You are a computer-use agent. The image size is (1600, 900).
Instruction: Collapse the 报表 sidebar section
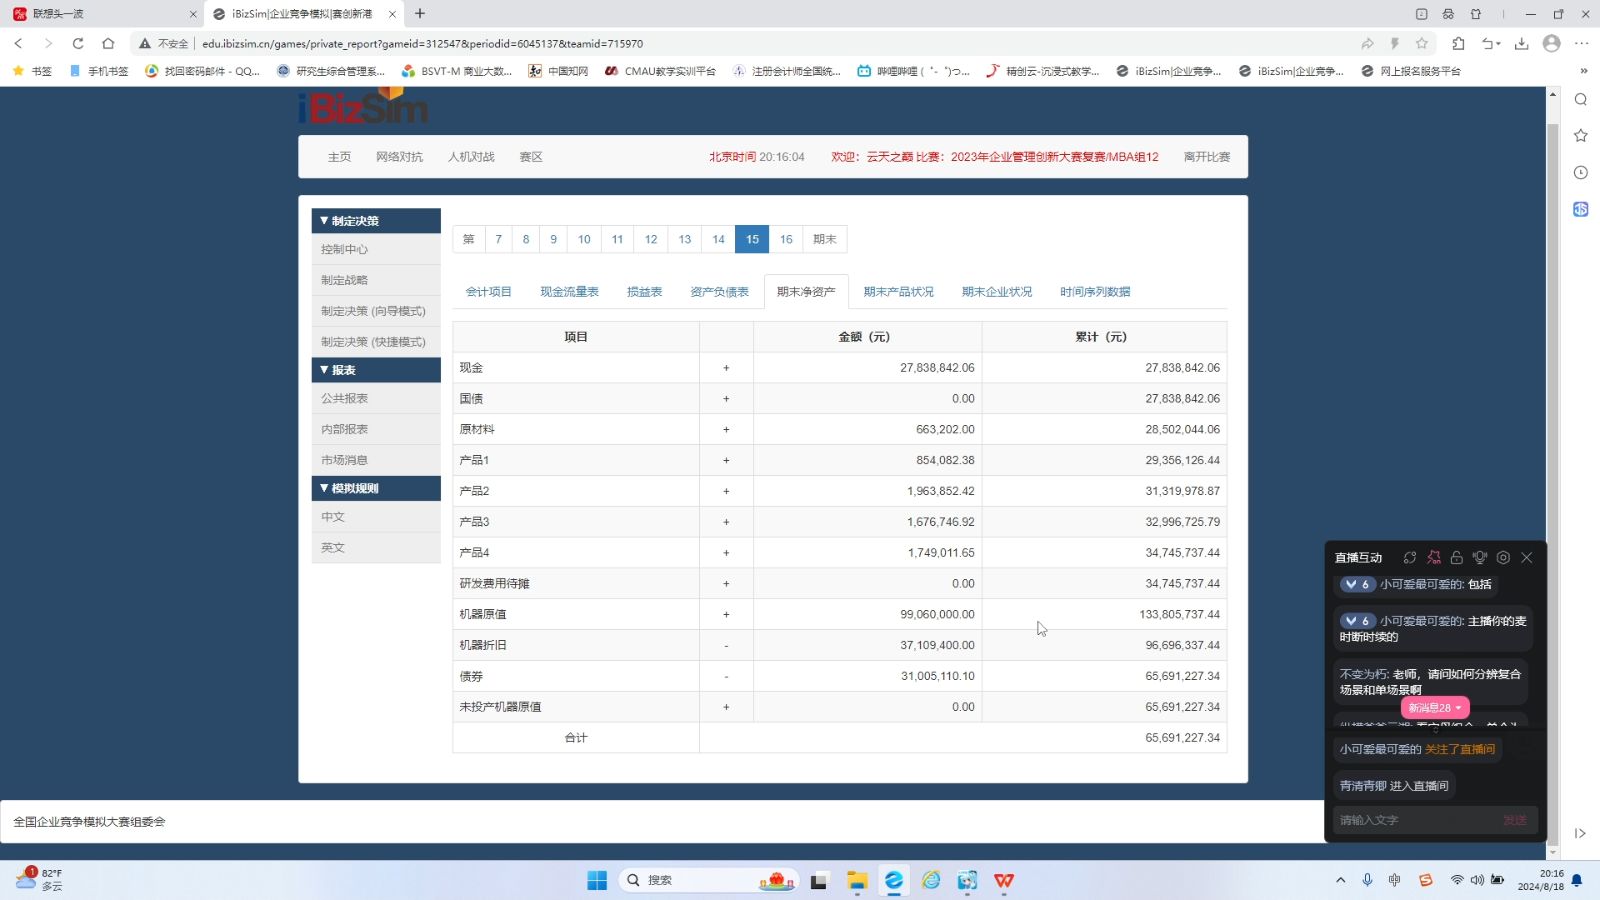coord(376,370)
